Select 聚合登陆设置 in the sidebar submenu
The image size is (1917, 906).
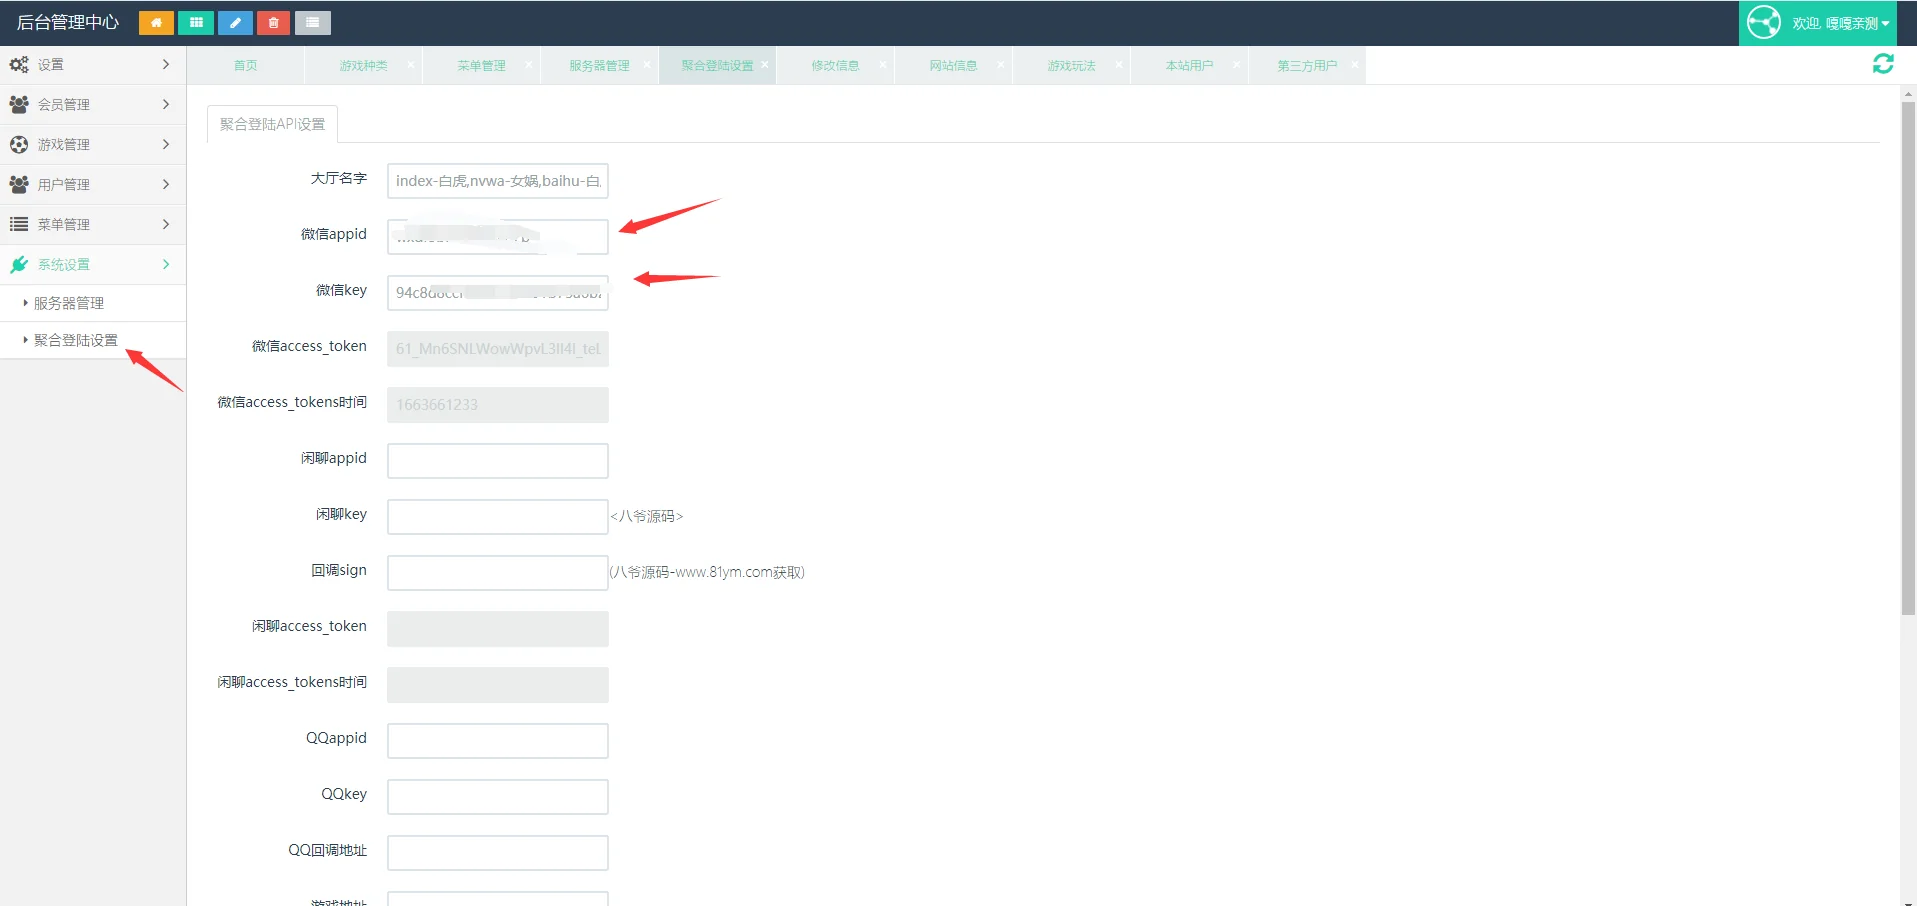point(75,340)
